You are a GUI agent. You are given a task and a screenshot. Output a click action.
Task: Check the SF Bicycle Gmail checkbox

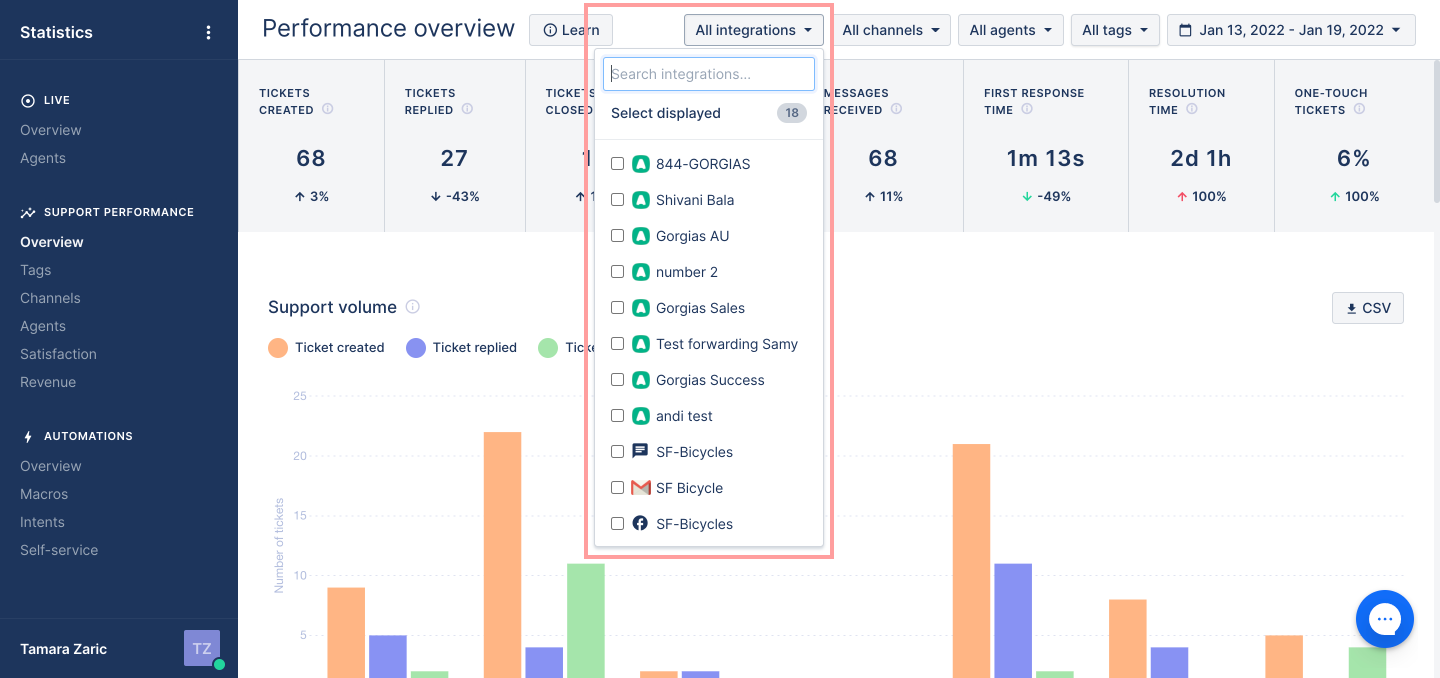[617, 488]
